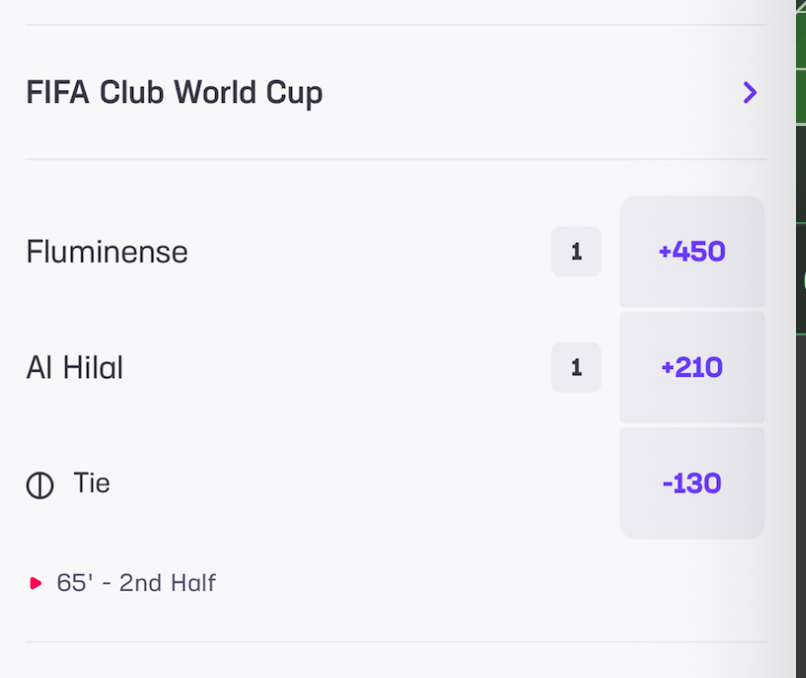Click Al Hilal's score badge showing 1
The height and width of the screenshot is (678, 806).
576,367
